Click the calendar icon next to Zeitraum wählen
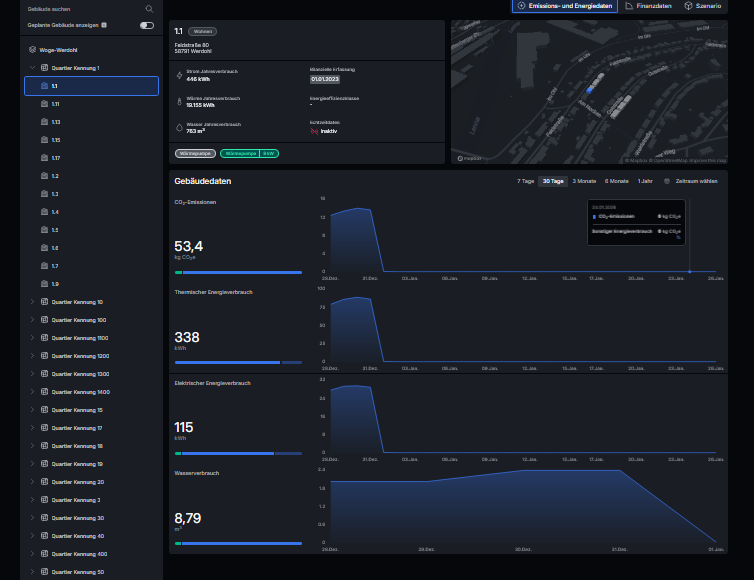 (x=667, y=181)
